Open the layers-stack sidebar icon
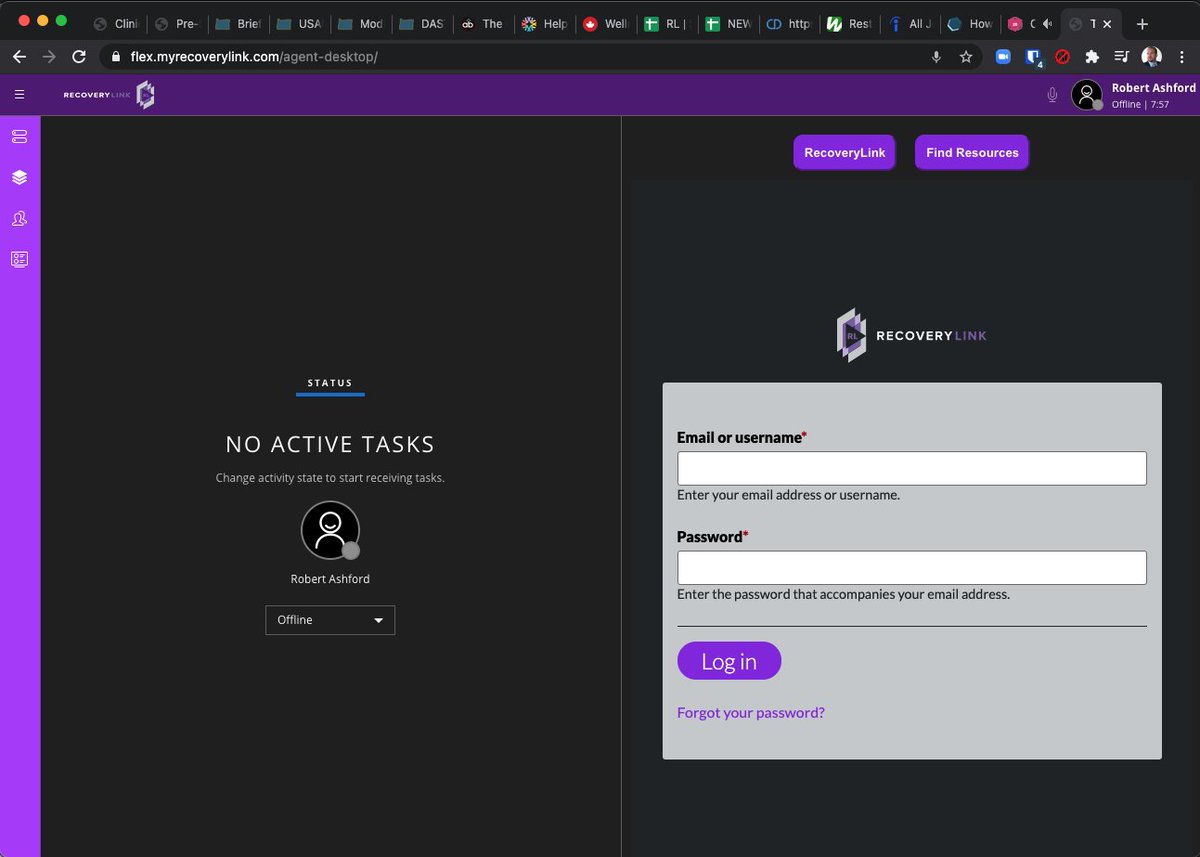Image resolution: width=1200 pixels, height=857 pixels. 20,177
